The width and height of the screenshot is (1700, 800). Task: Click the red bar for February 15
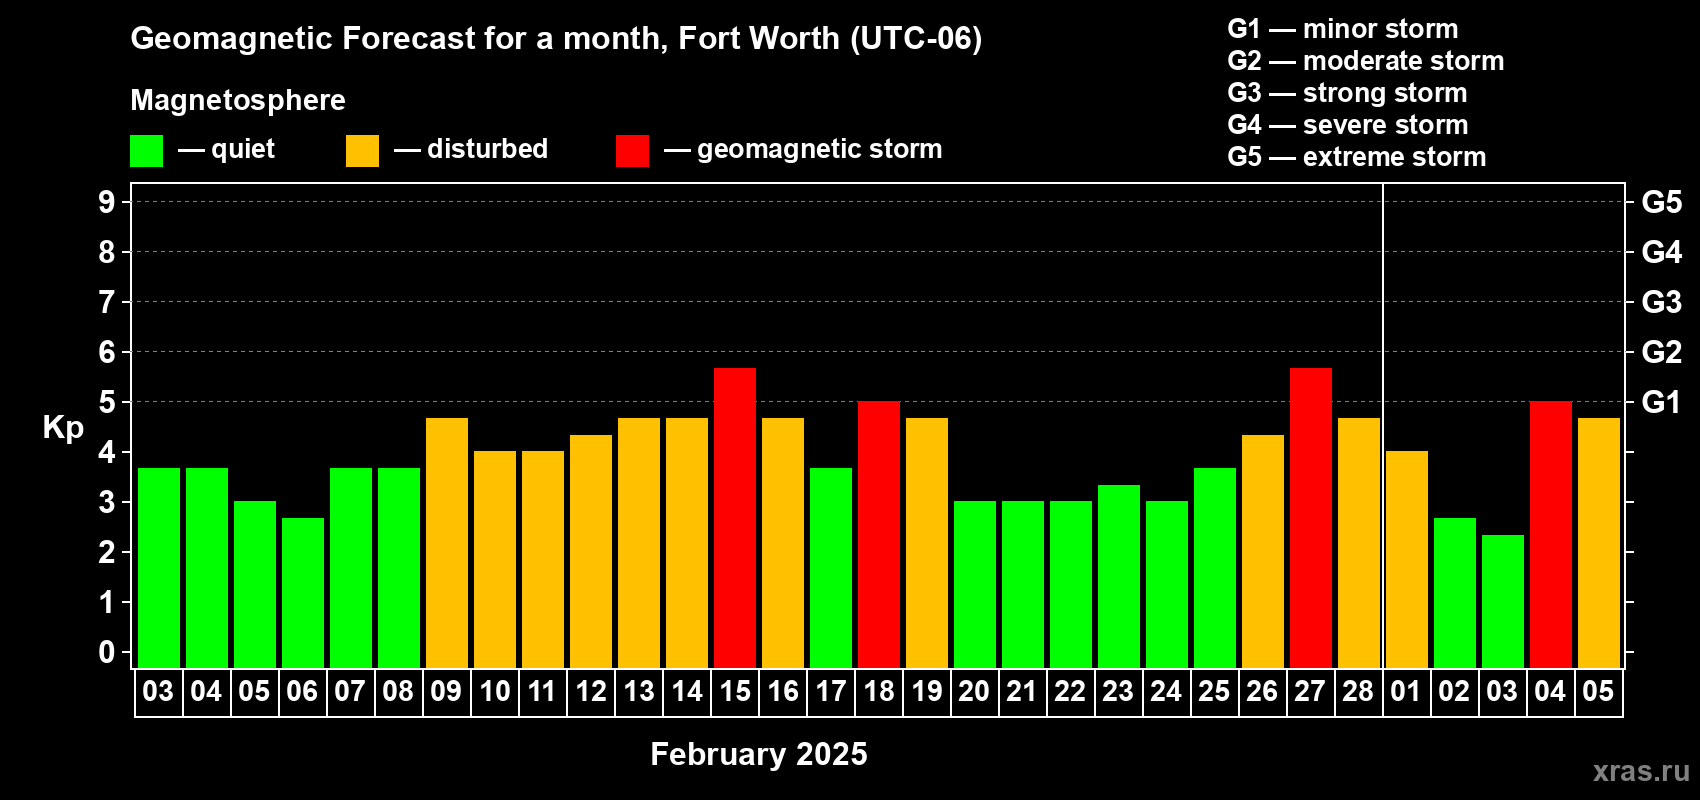pyautogui.click(x=735, y=518)
